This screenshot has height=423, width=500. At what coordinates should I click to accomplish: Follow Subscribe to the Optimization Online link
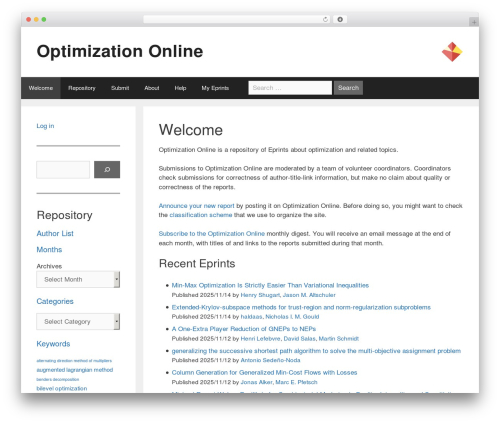pyautogui.click(x=212, y=234)
